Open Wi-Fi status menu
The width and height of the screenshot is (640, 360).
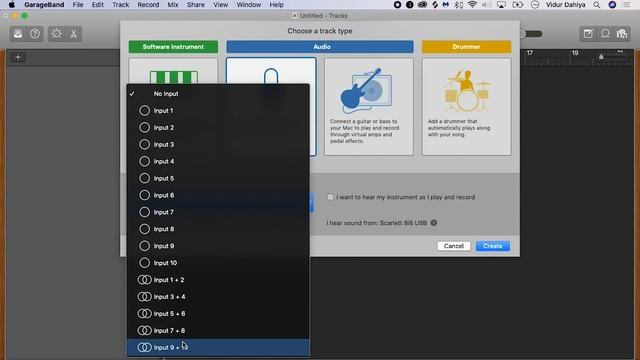pos(472,5)
